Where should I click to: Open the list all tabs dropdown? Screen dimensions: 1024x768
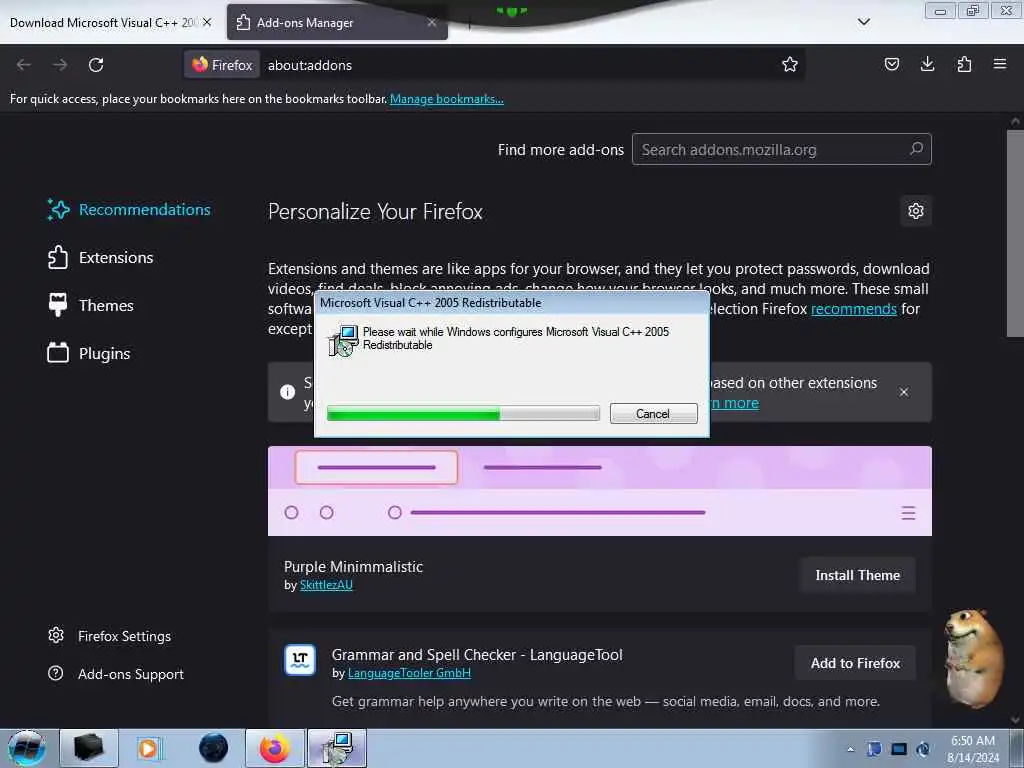863,22
